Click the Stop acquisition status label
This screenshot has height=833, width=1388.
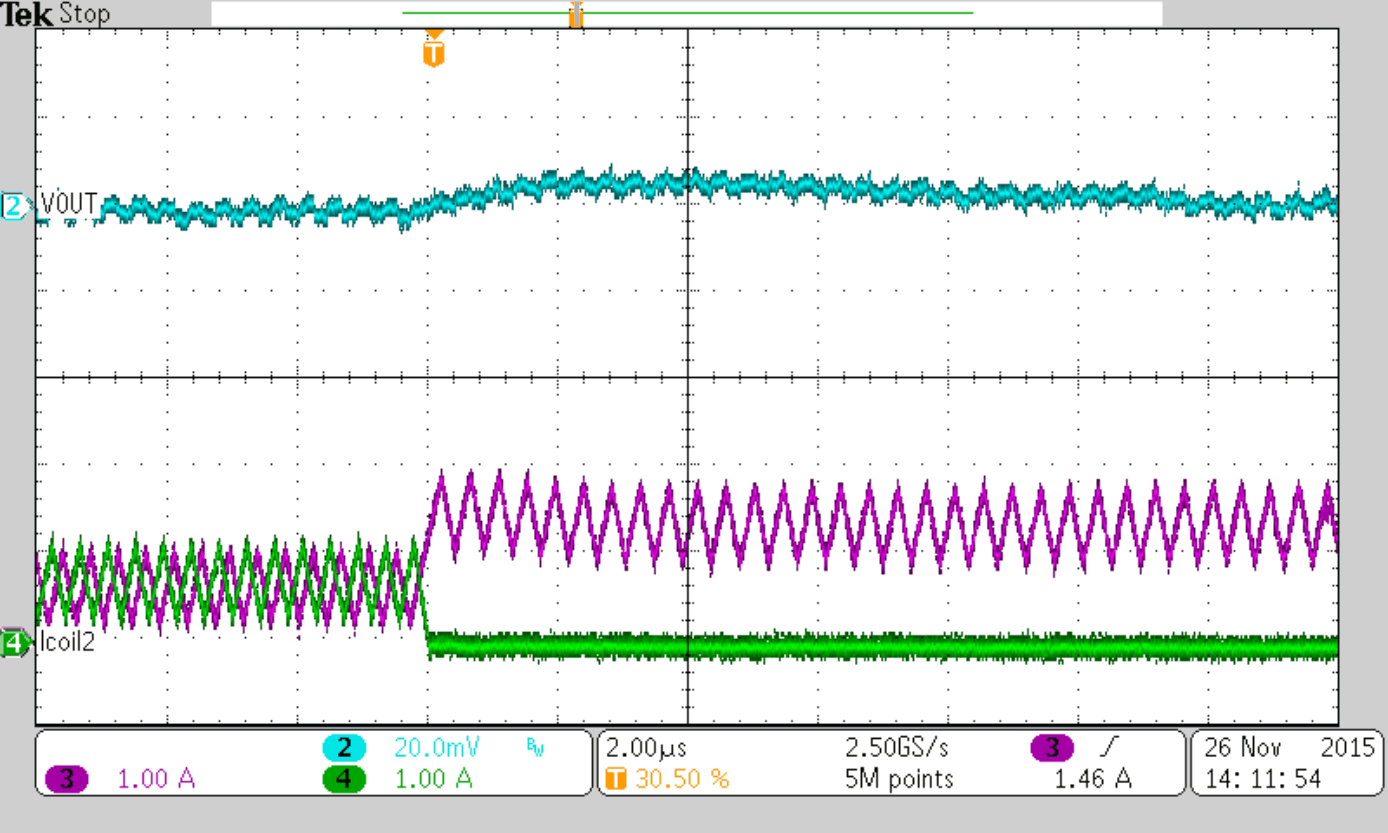[x=85, y=15]
